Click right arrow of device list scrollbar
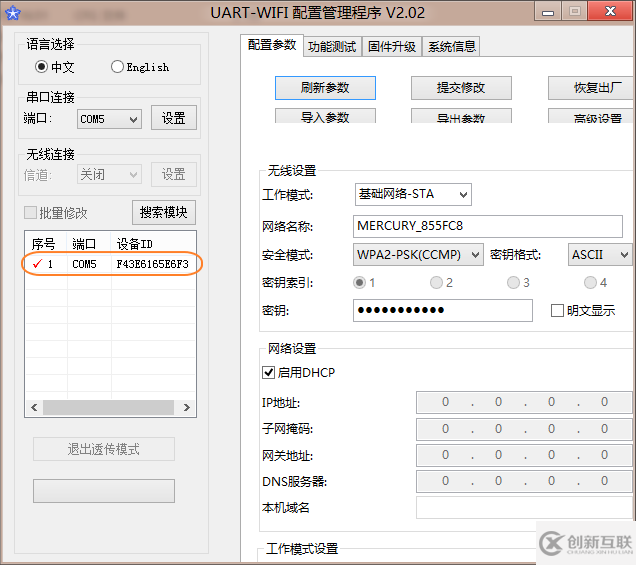Image resolution: width=636 pixels, height=565 pixels. (x=187, y=408)
